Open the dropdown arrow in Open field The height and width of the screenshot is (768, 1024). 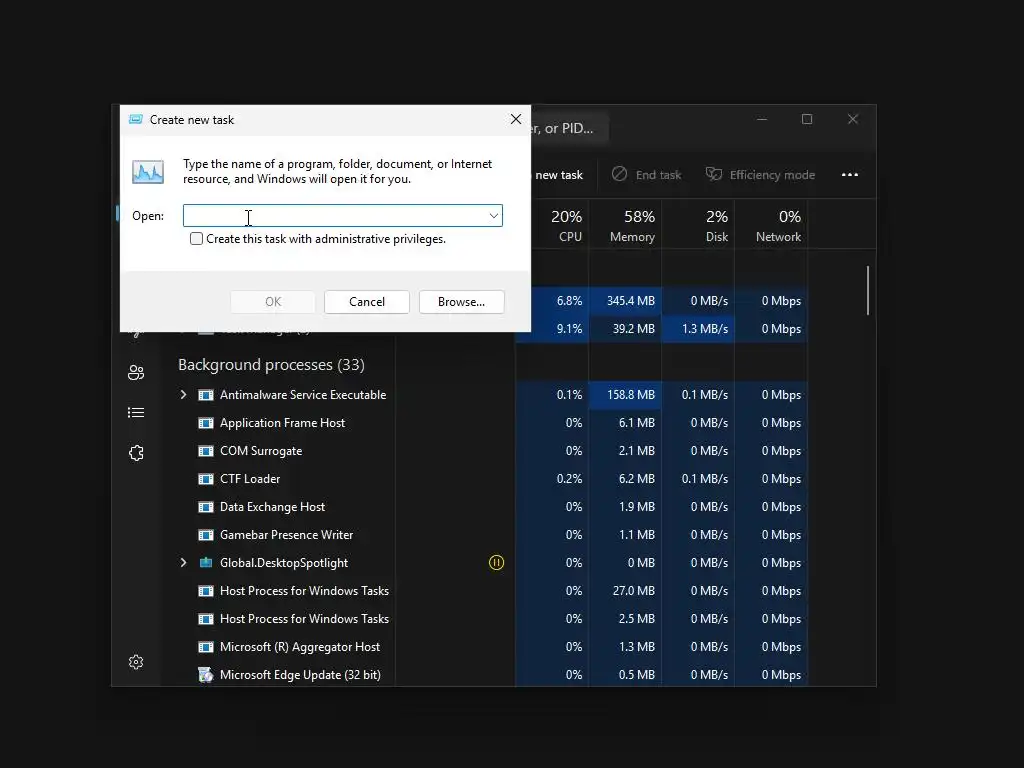pos(494,216)
